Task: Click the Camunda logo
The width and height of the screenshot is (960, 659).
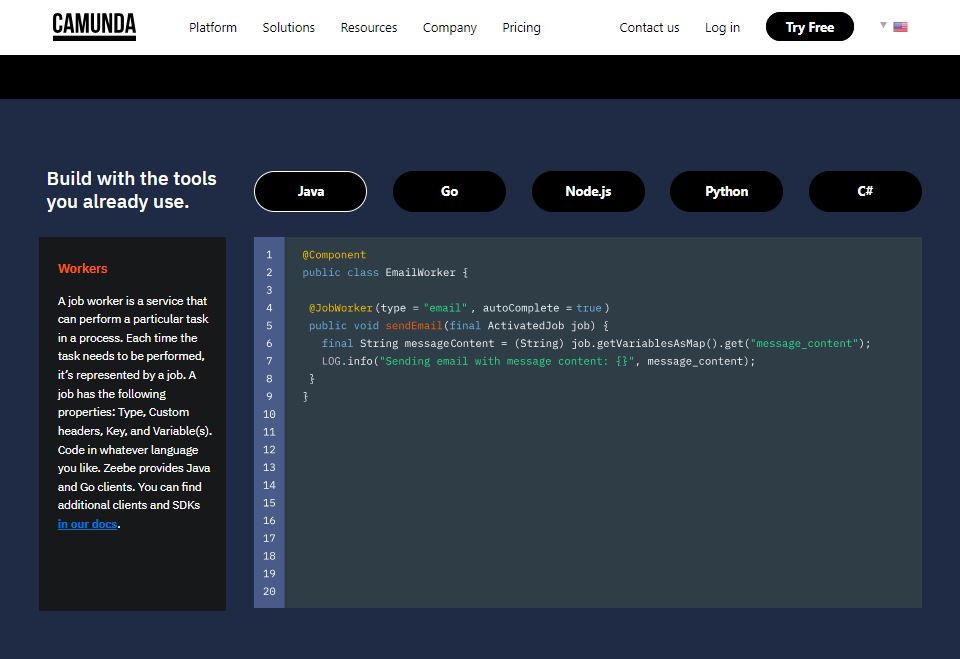Action: (94, 27)
